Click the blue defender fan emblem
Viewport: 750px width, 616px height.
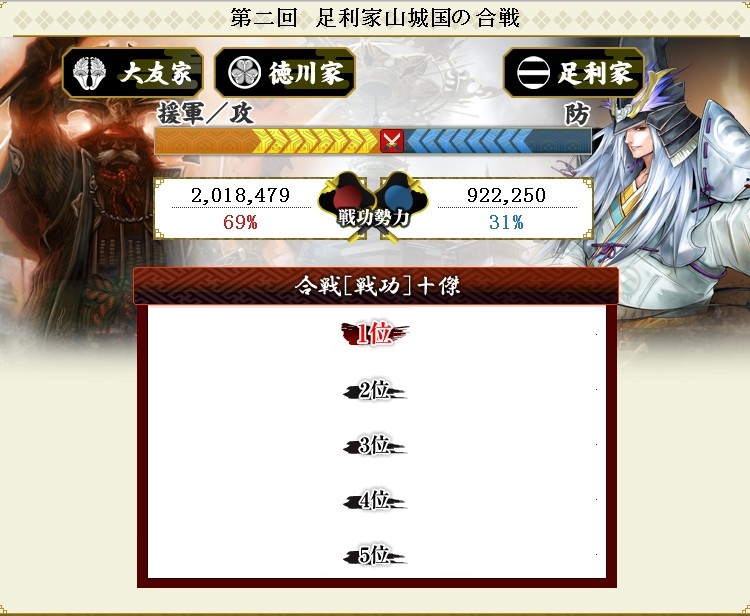tap(400, 197)
